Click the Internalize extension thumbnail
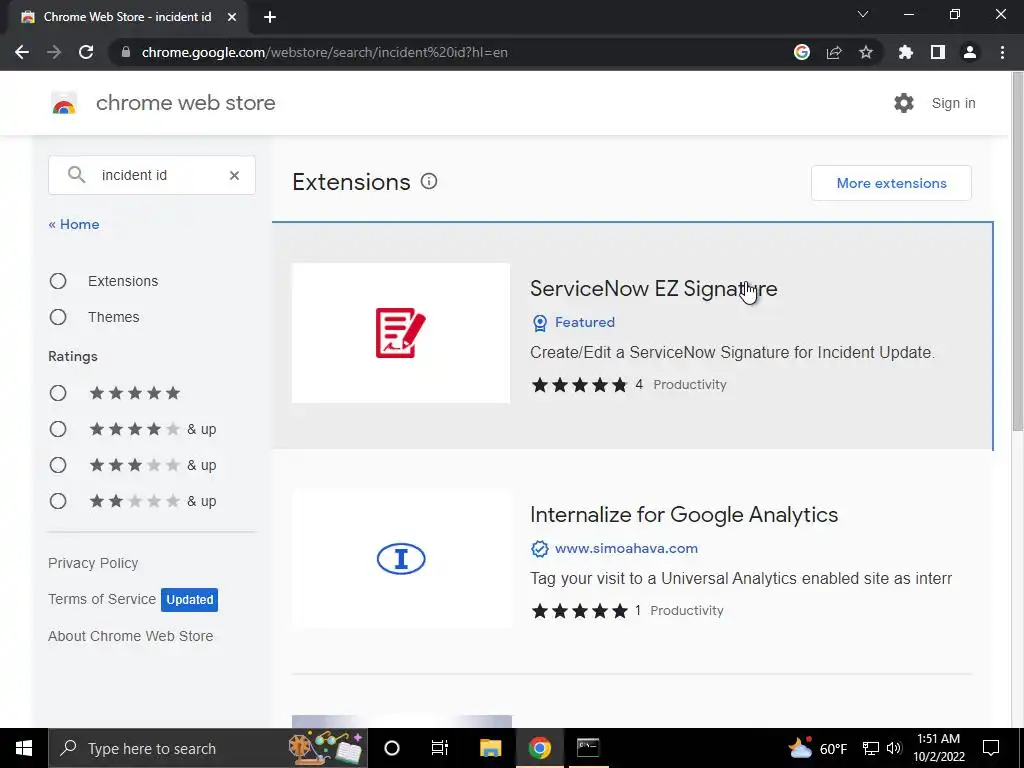Screen dimensions: 1024x768 click(x=402, y=559)
